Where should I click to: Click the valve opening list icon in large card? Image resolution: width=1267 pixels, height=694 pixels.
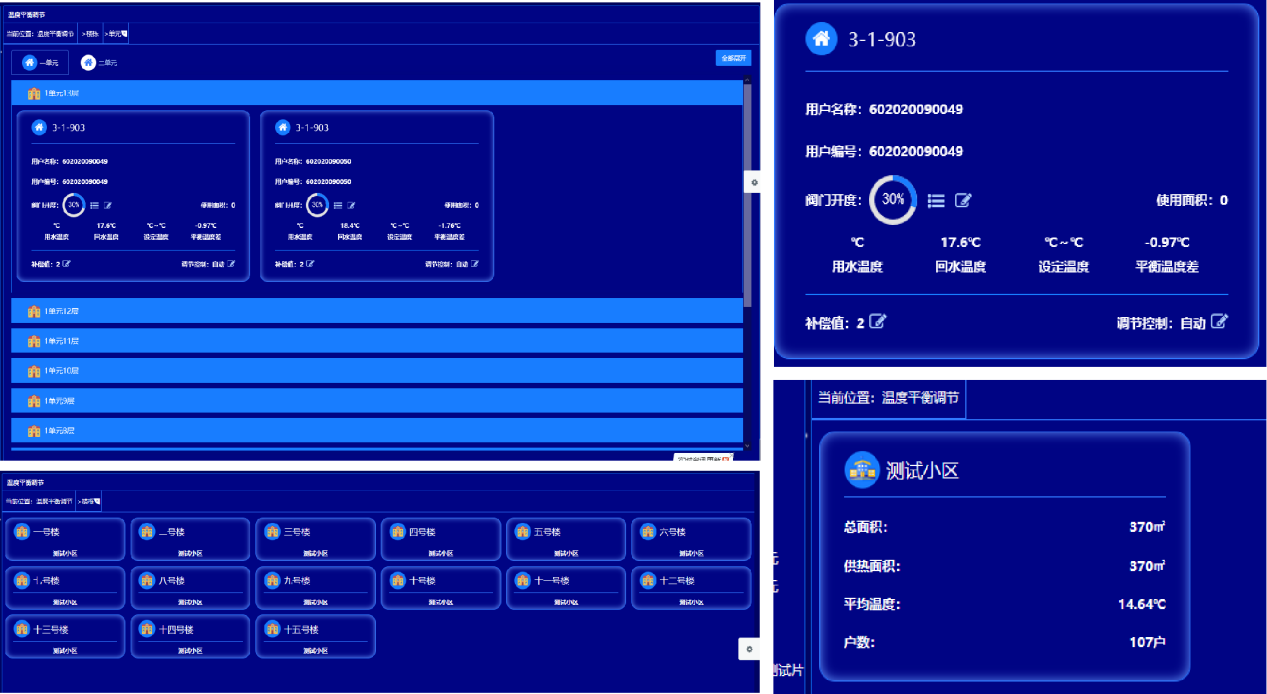point(936,200)
